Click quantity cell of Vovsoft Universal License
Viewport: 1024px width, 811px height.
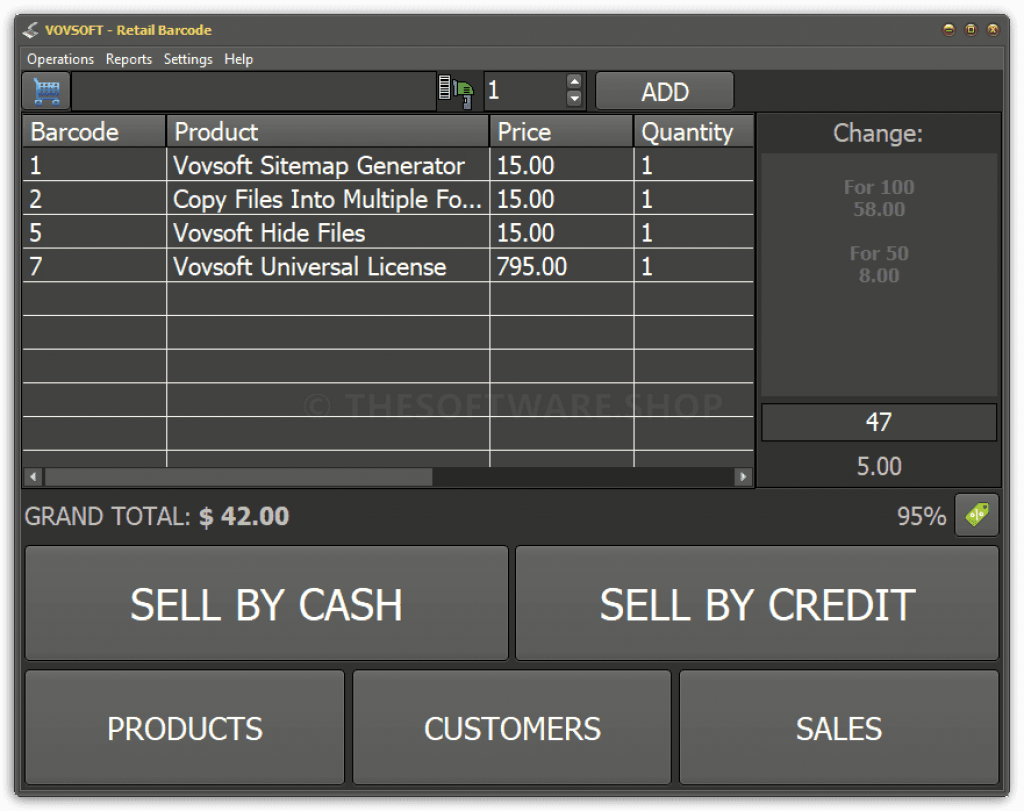coord(694,266)
